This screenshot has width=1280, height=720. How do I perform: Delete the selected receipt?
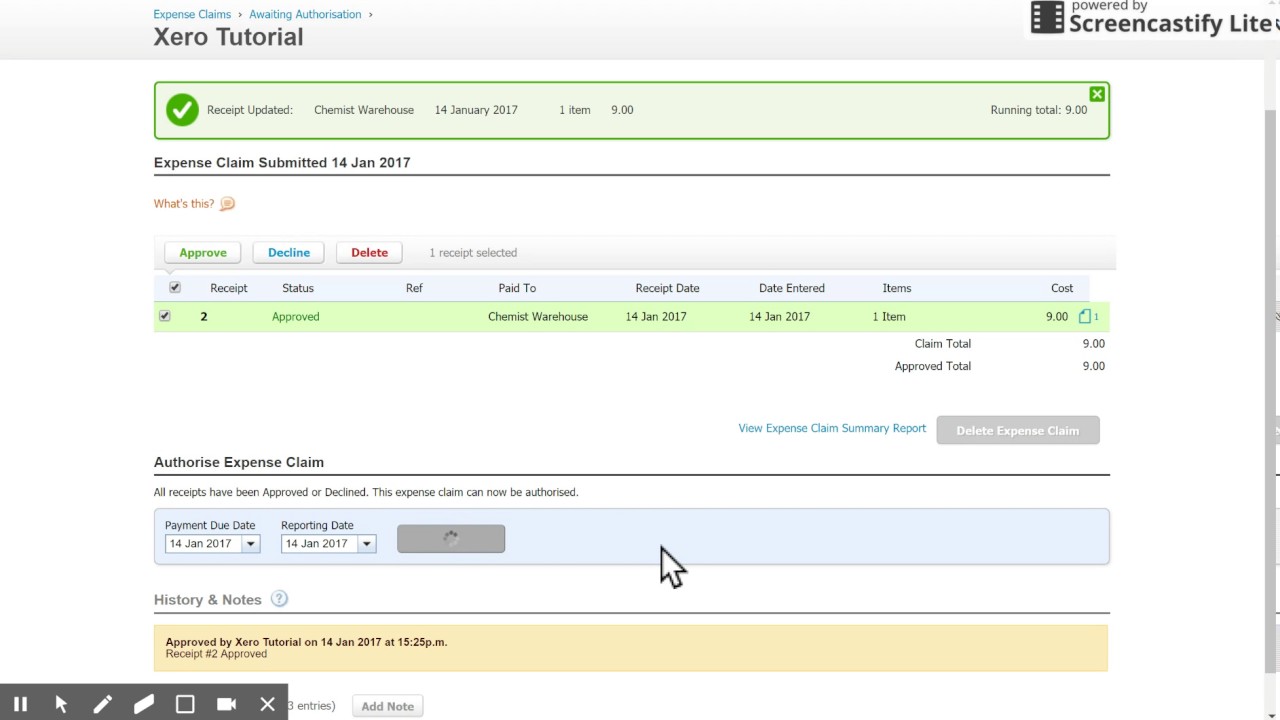coord(369,253)
